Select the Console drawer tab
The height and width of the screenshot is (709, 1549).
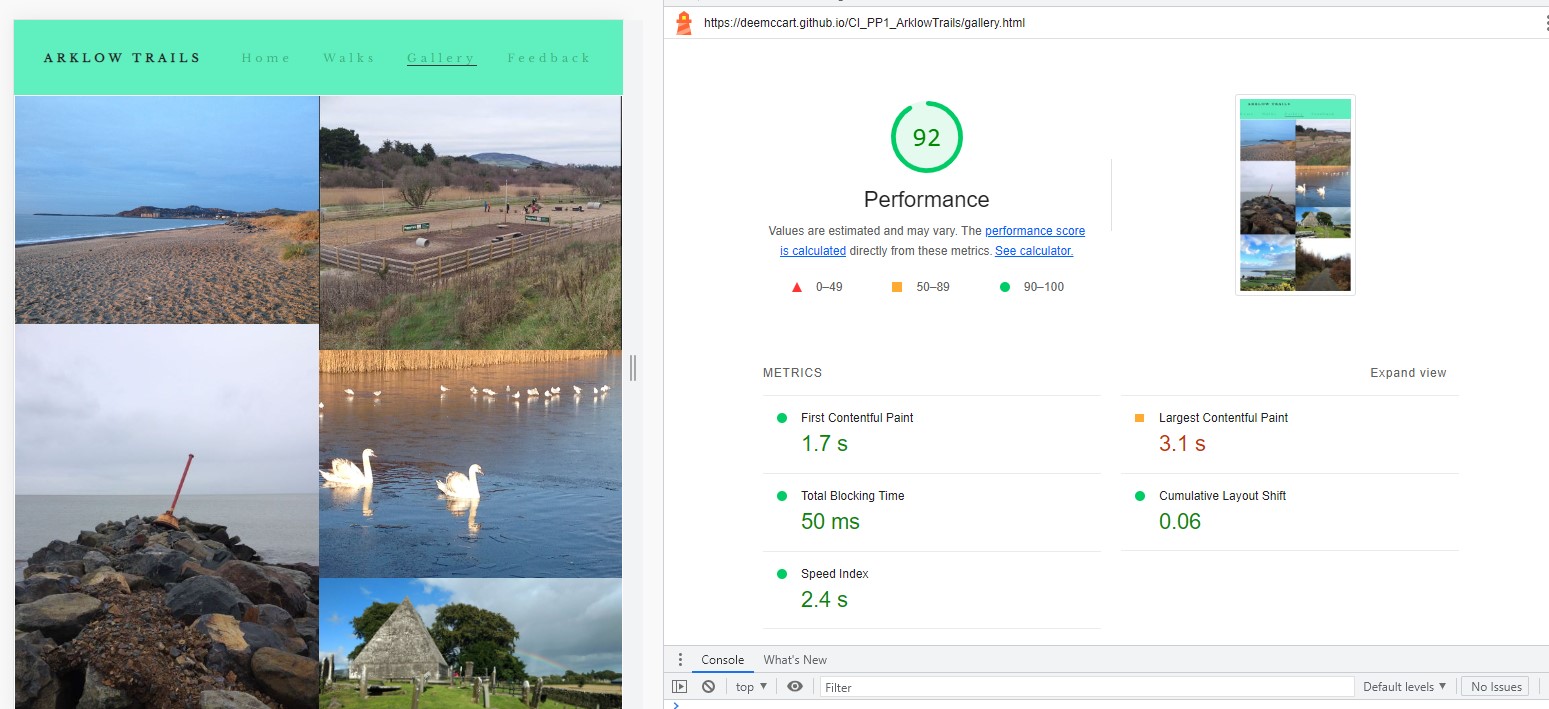722,660
